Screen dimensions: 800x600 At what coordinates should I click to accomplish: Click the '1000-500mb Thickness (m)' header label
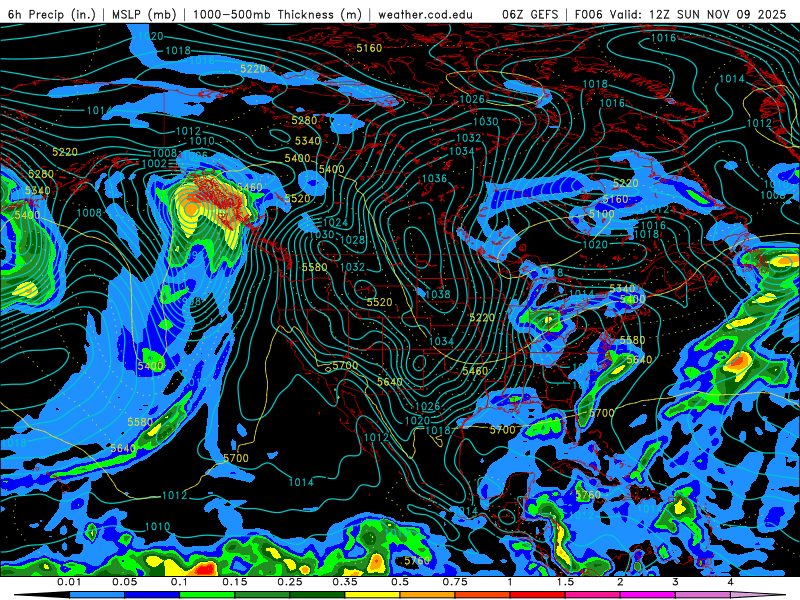277,14
